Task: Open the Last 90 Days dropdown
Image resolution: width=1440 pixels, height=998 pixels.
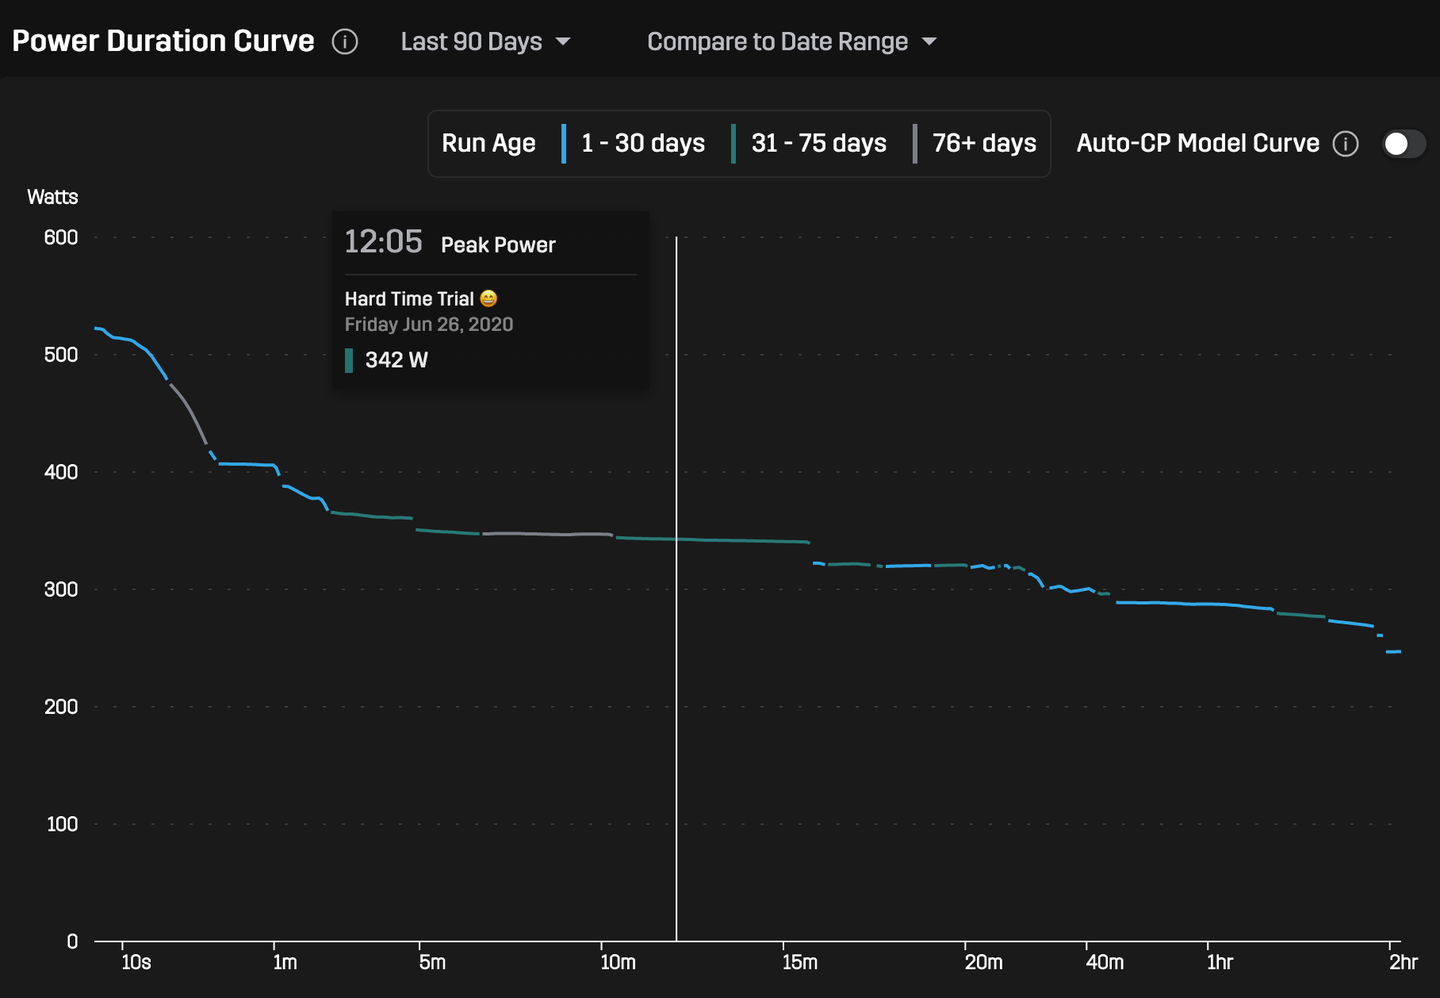Action: [x=471, y=42]
